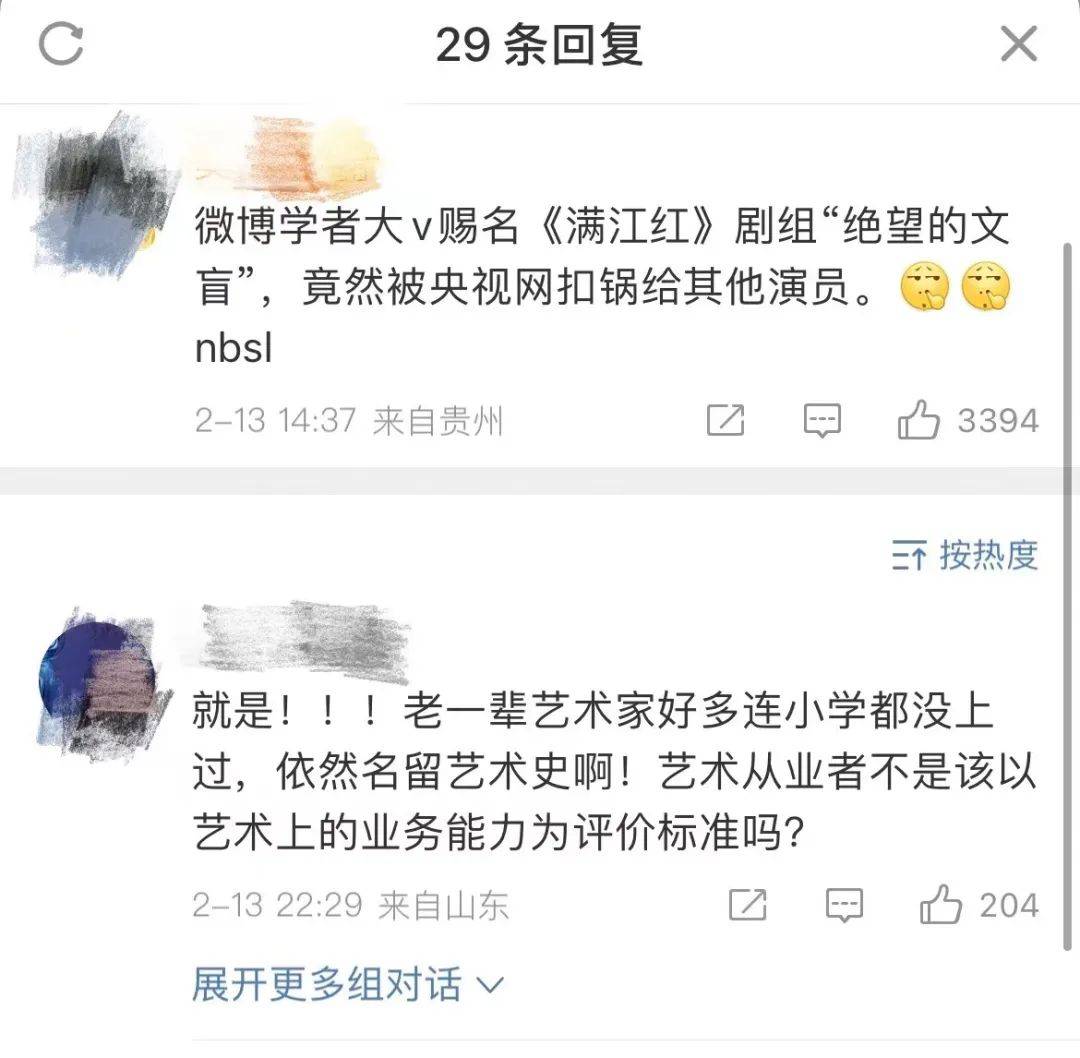Refresh the replies with the circular arrow icon

tap(61, 44)
